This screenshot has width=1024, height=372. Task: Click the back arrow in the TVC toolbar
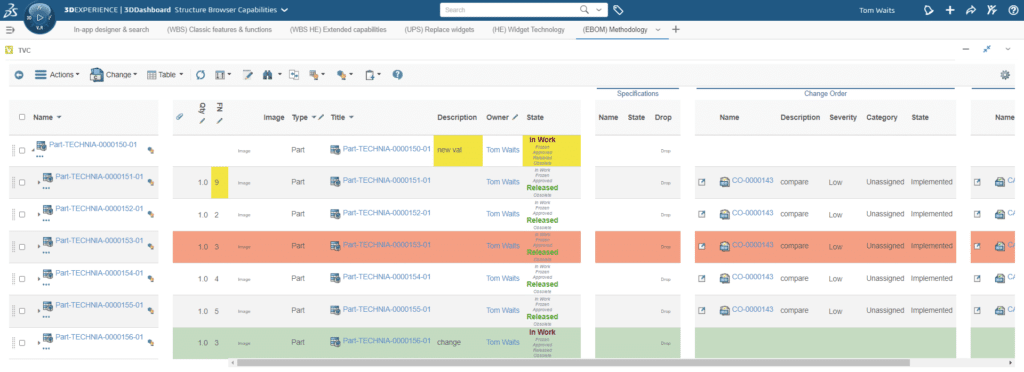coord(19,75)
